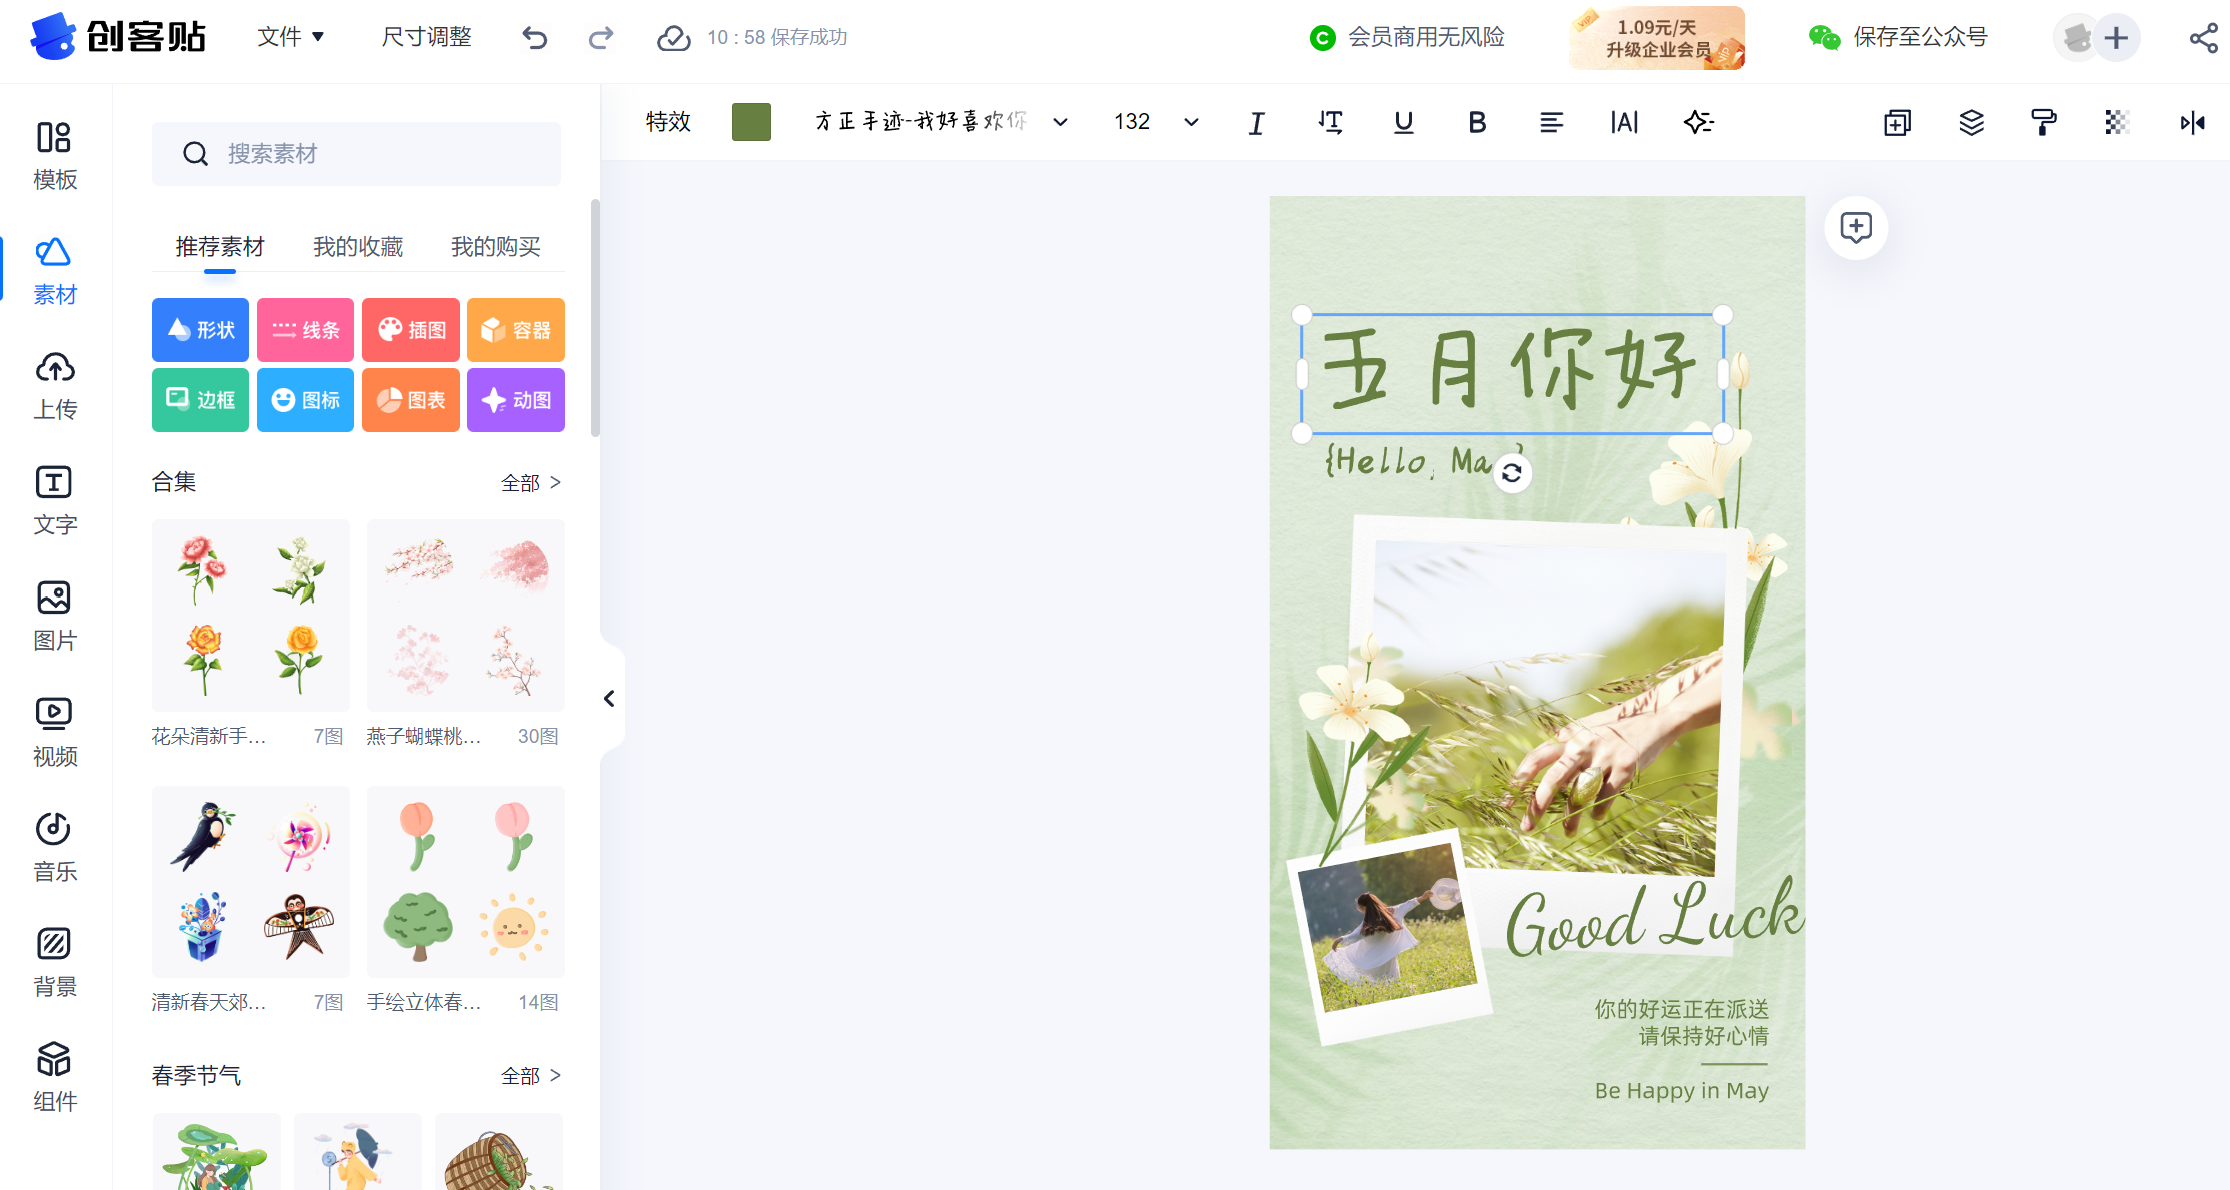Screen dimensions: 2230x1190
Task: Switch to the 我的购买 tab
Action: [496, 247]
